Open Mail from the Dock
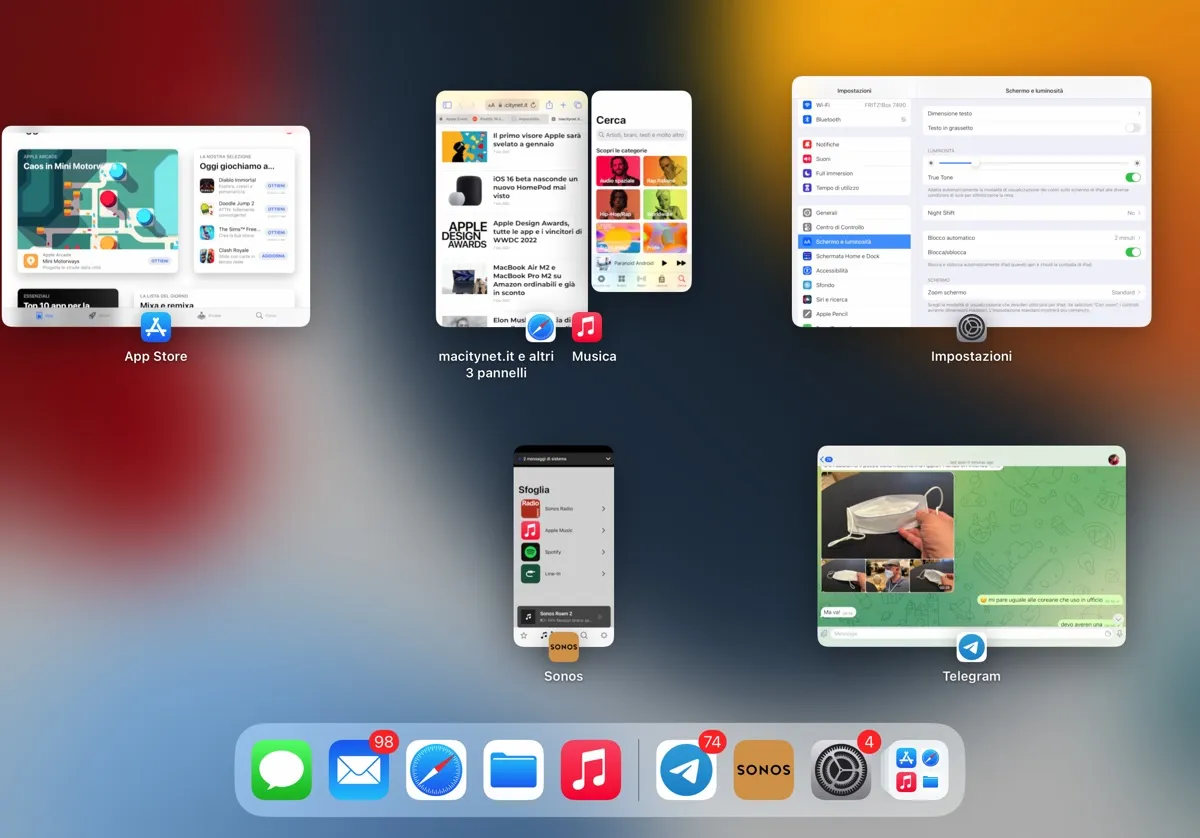This screenshot has width=1200, height=838. (359, 770)
